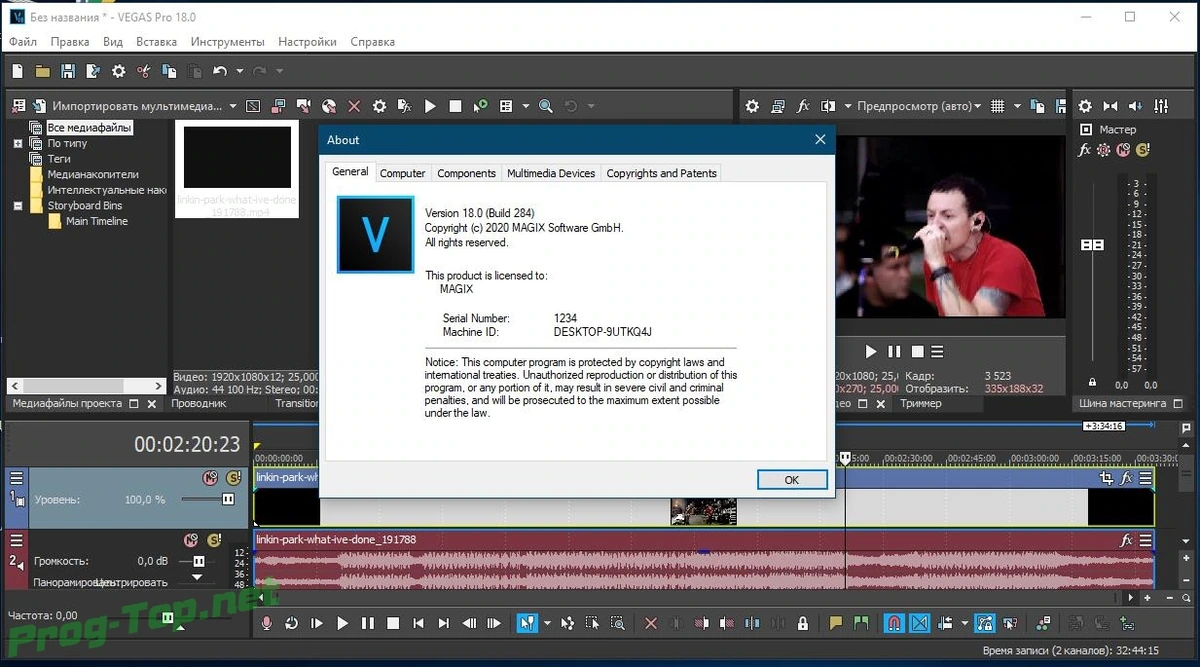Open project properties gear in main toolbar
1200x667 pixels.
click(119, 71)
